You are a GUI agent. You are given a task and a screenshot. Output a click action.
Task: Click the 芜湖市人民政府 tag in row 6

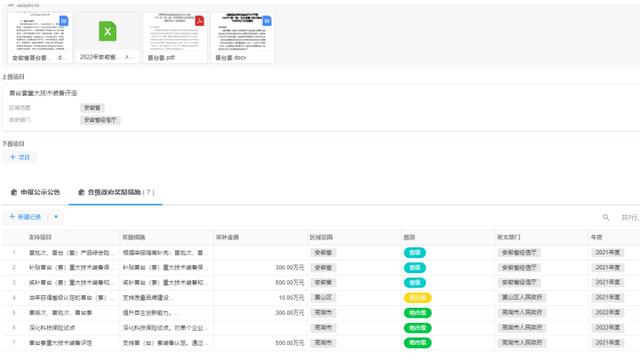pos(522,328)
